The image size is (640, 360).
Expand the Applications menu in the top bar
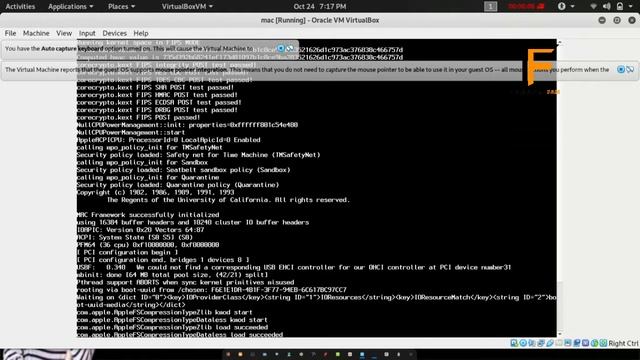71,7
